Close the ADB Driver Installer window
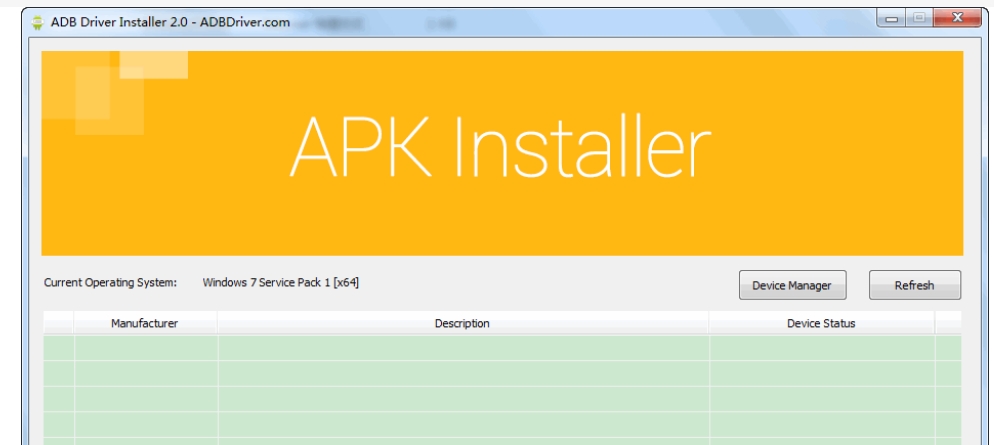Viewport: 994px width, 445px height. (x=956, y=18)
